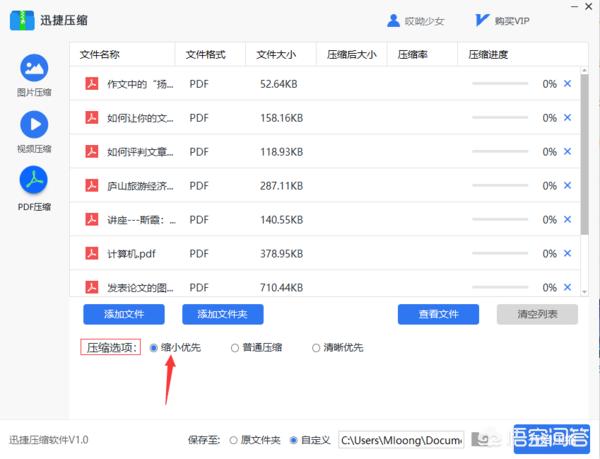
Task: Close the 迅捷压缩 window
Action: coord(589,7)
